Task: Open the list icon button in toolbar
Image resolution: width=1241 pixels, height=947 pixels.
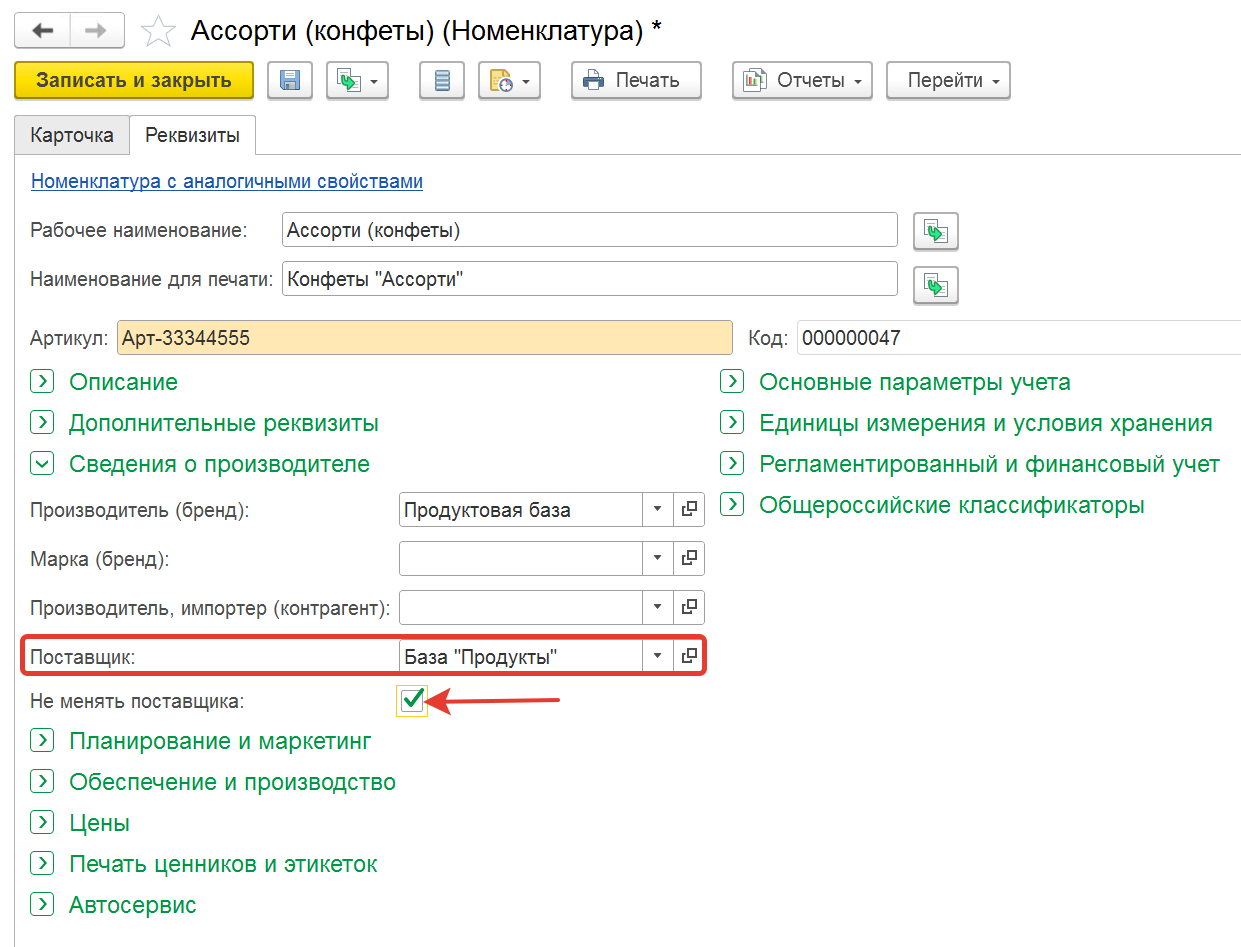Action: (x=442, y=81)
